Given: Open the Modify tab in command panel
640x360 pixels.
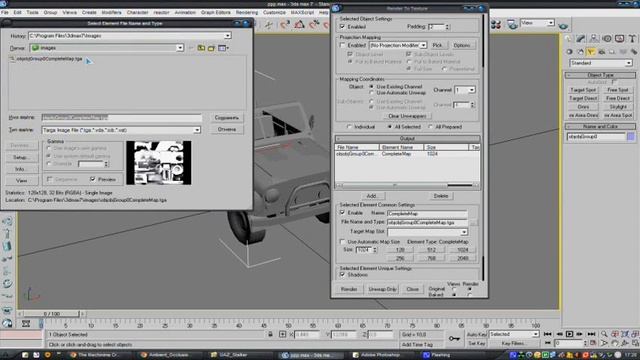Looking at the screenshot, I should (581, 39).
